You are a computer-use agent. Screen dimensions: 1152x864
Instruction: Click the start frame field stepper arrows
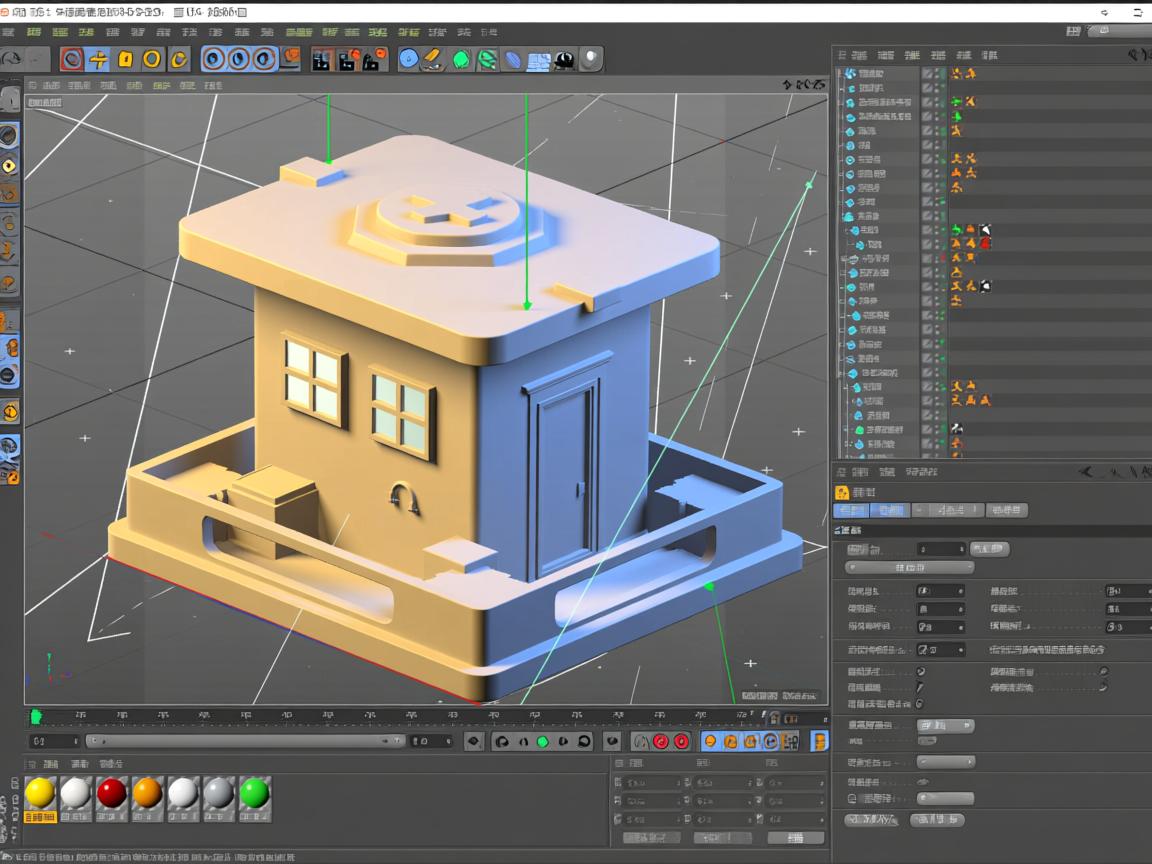(75, 741)
